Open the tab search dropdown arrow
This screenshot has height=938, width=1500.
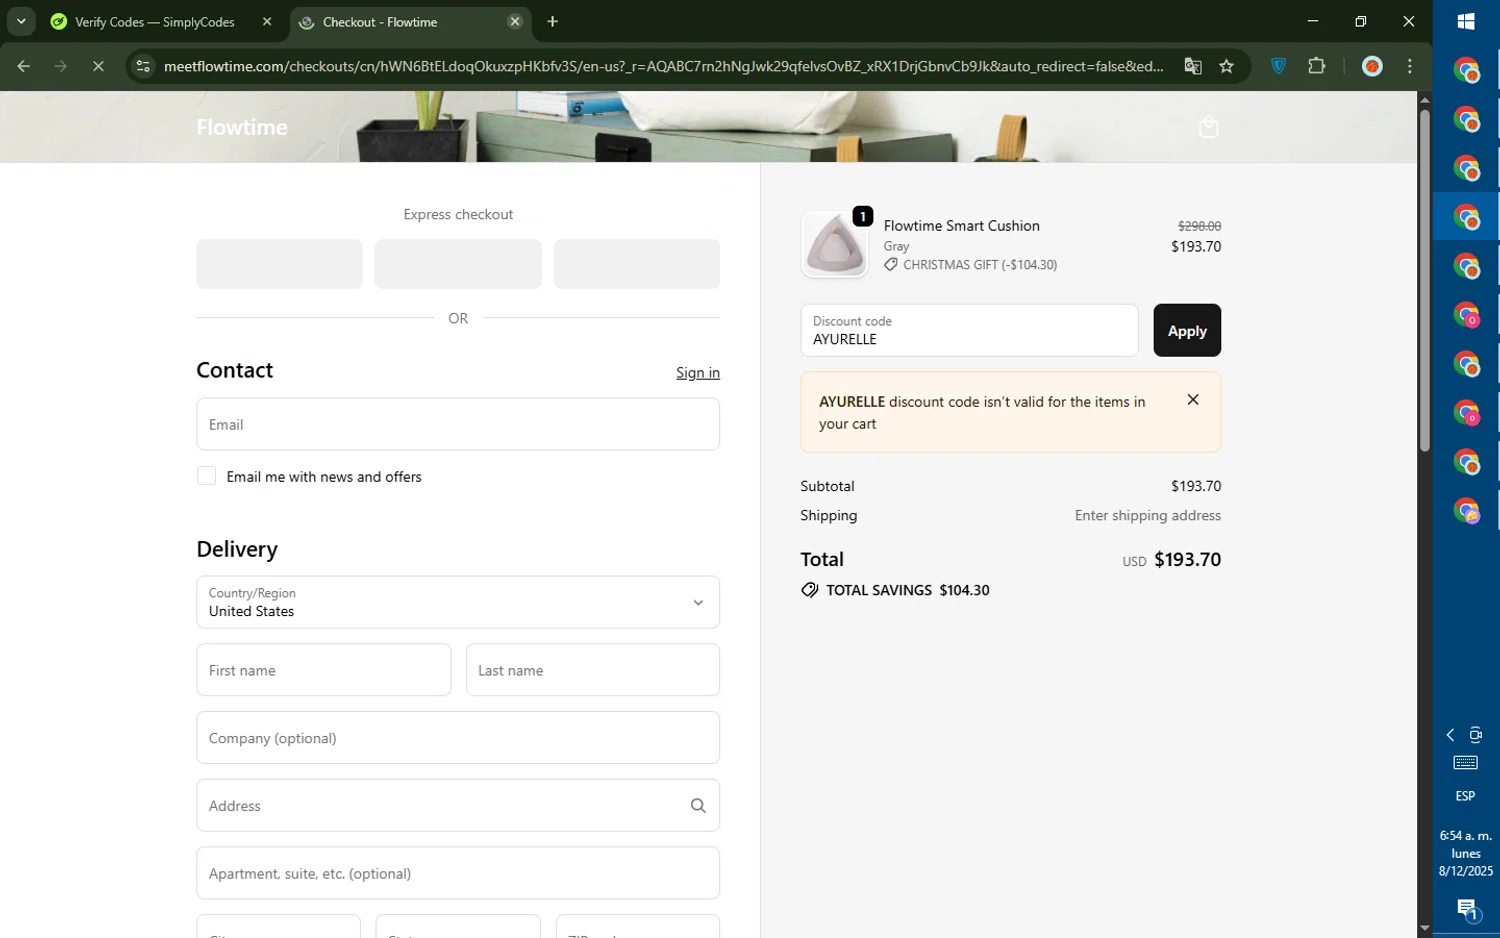point(21,21)
